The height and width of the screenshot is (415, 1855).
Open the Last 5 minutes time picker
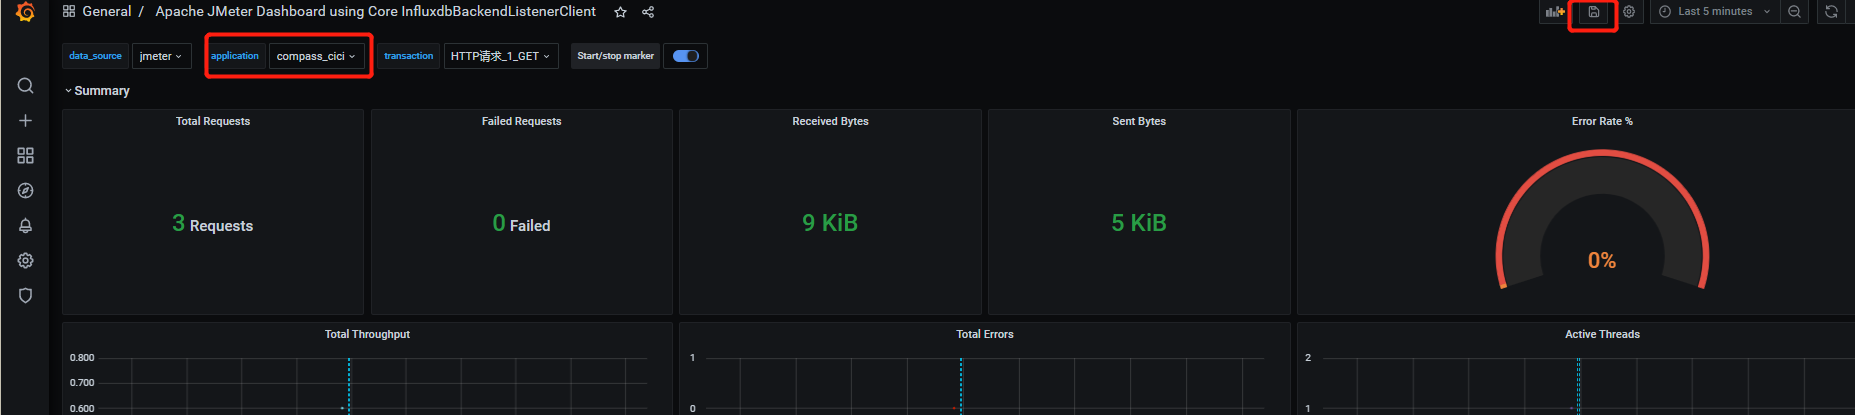[1714, 12]
